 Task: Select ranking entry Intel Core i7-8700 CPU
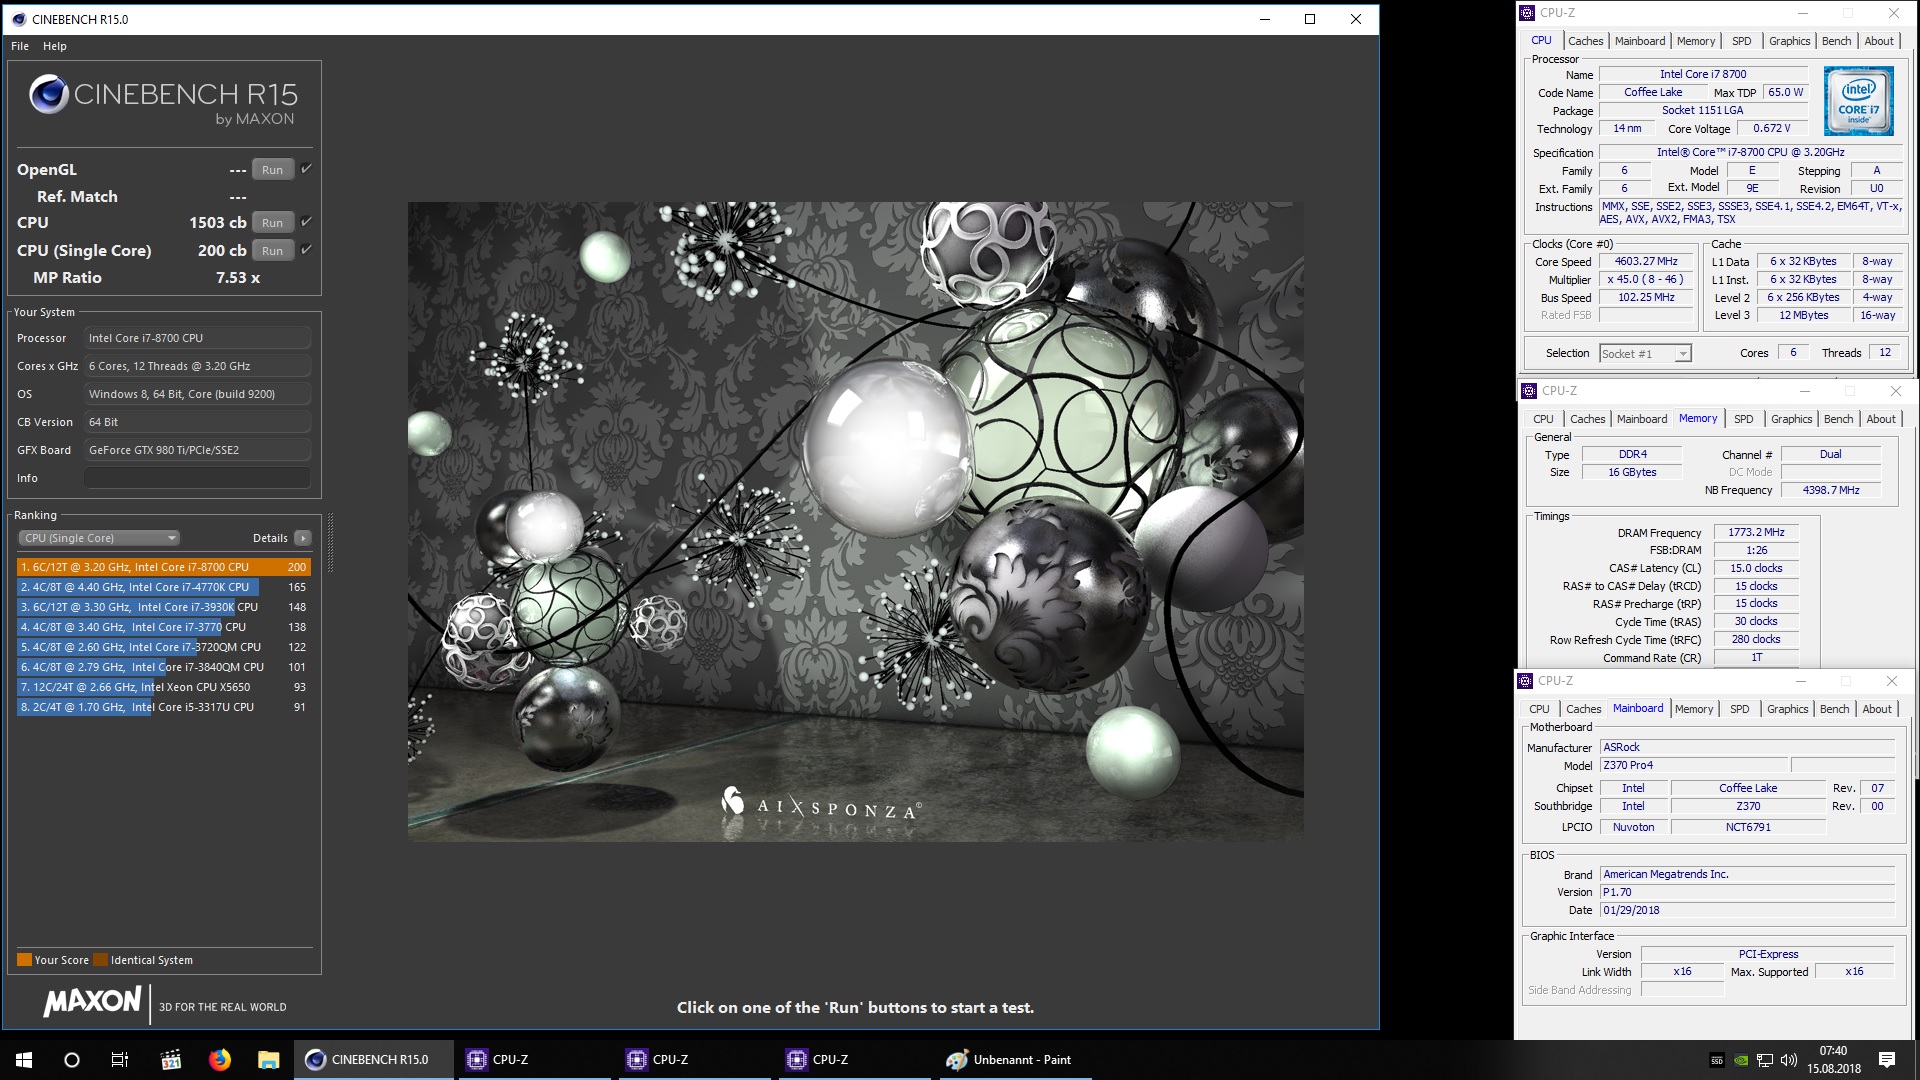[164, 567]
